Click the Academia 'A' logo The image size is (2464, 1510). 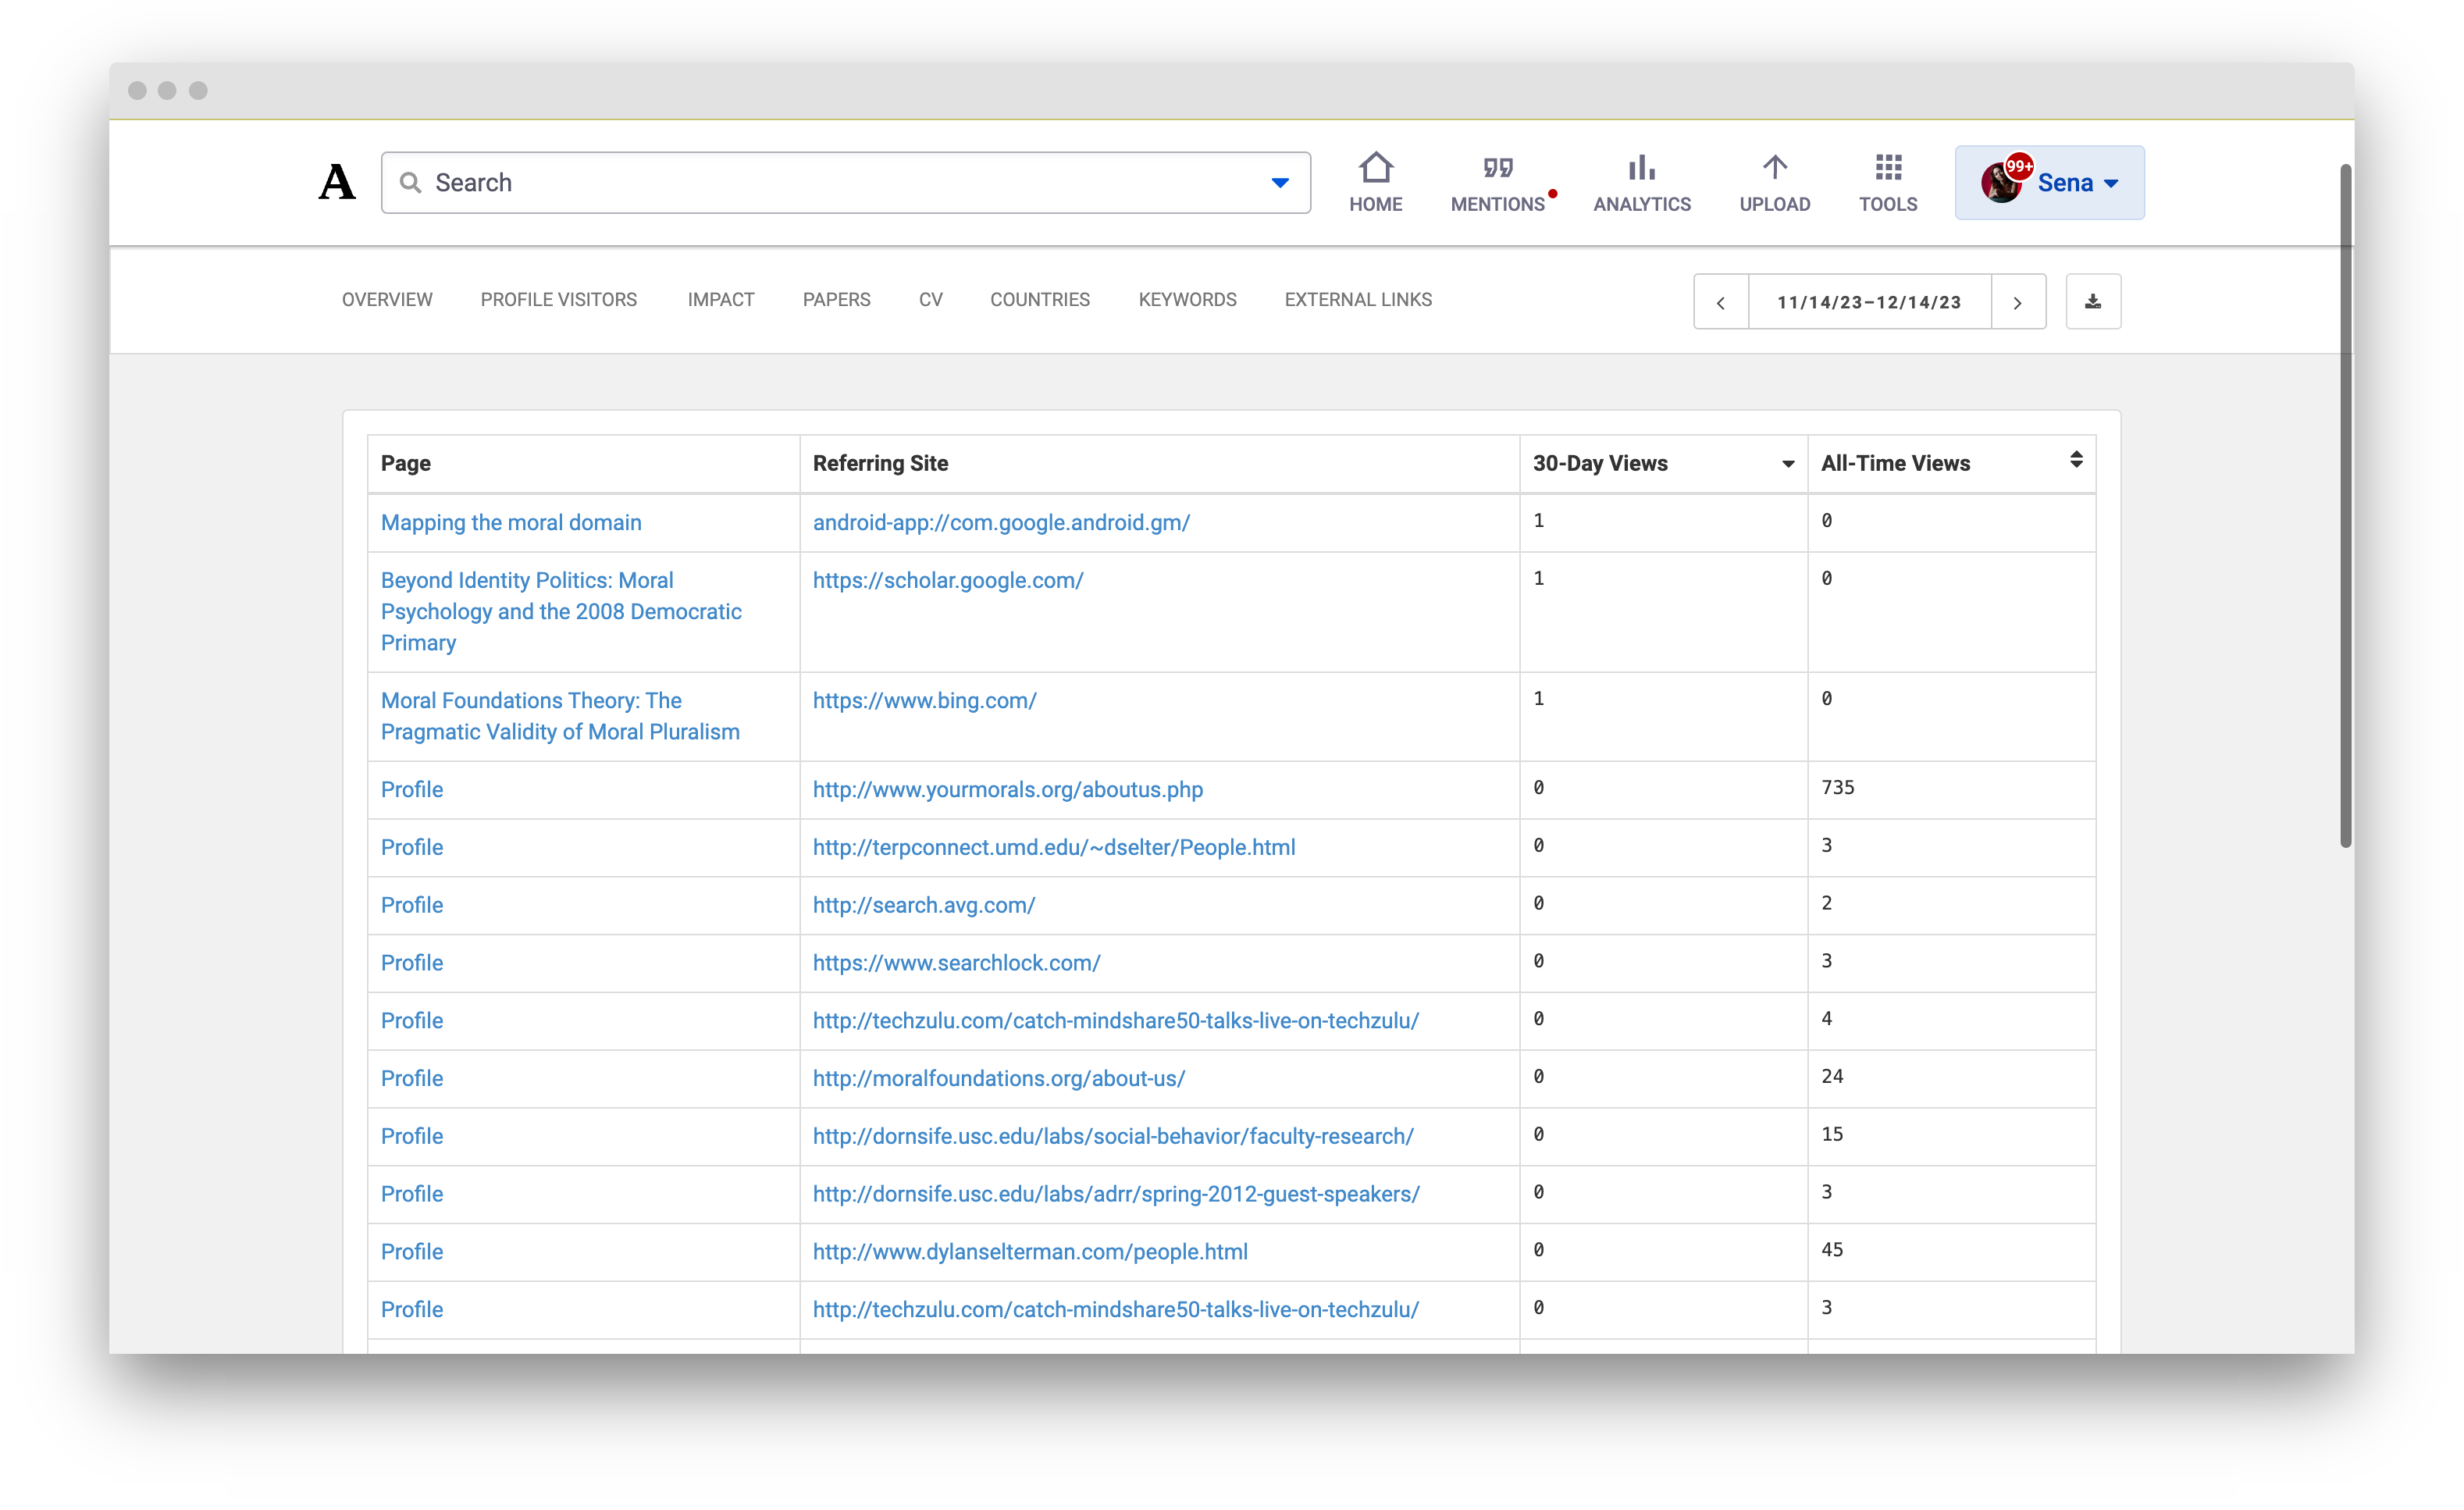click(337, 182)
